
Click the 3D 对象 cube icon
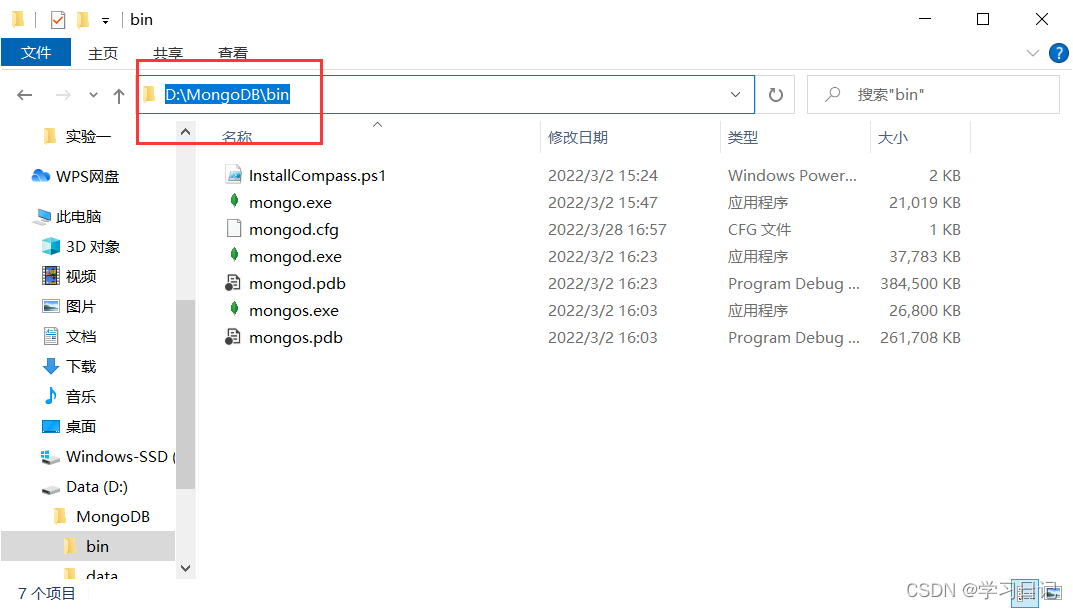pos(51,246)
